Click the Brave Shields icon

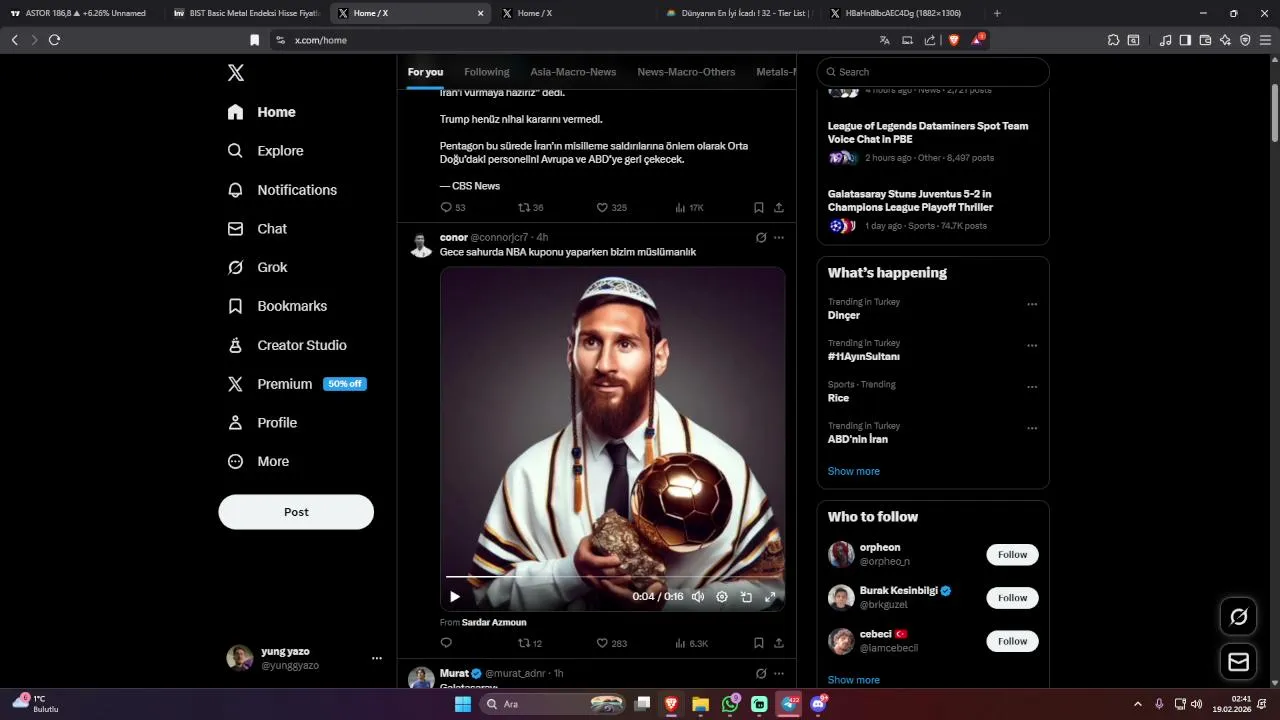(953, 40)
